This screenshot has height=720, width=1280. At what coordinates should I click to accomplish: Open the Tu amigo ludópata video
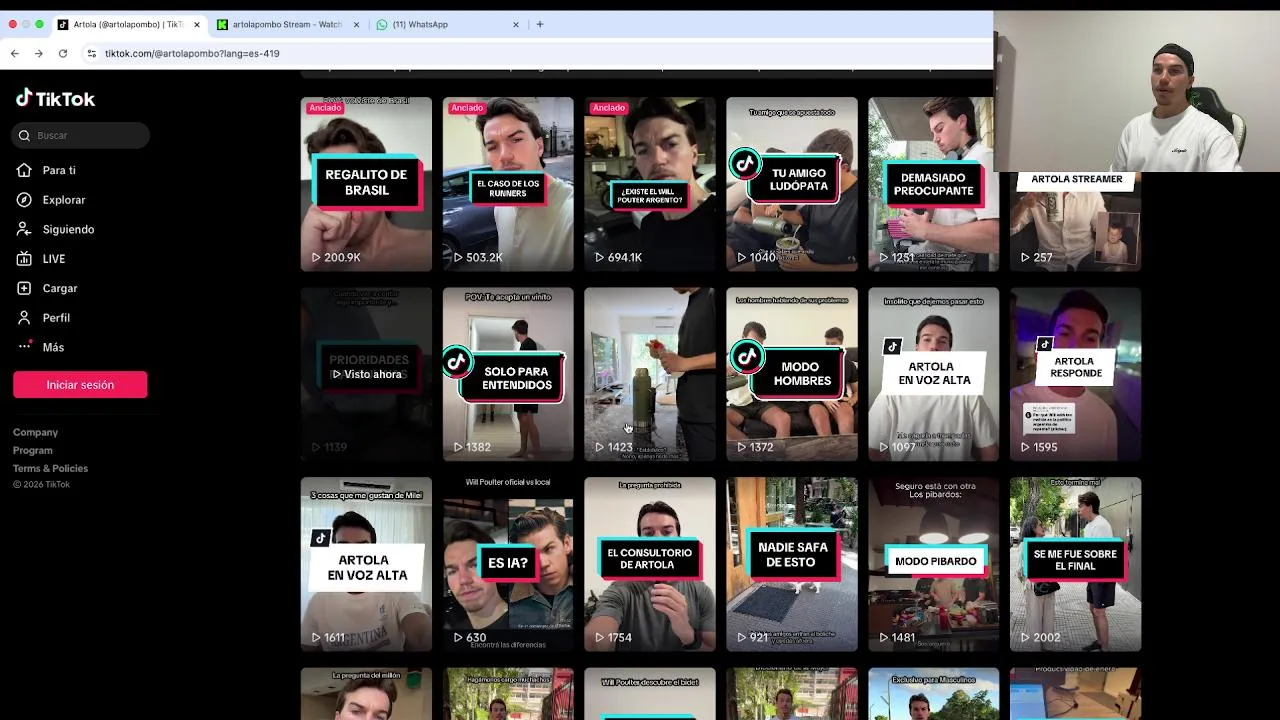click(792, 184)
